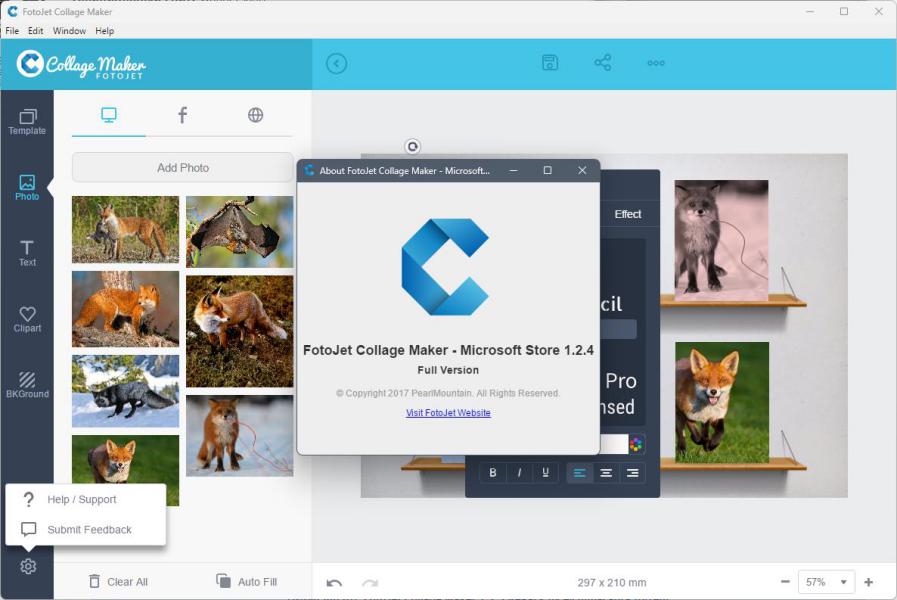Click the back arrow in the top toolbar

tap(336, 63)
